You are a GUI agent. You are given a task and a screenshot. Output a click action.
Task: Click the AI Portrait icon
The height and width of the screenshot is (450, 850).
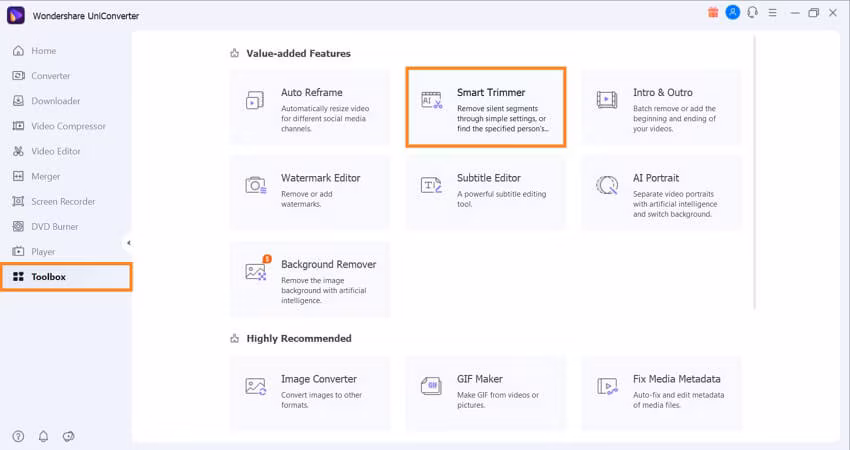[607, 185]
